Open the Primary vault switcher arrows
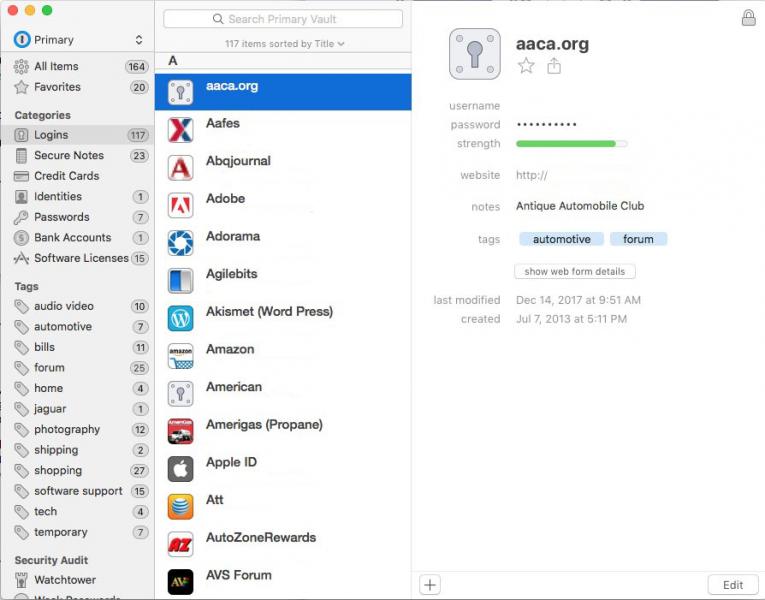Screen dimensions: 765x600 pyautogui.click(x=139, y=40)
